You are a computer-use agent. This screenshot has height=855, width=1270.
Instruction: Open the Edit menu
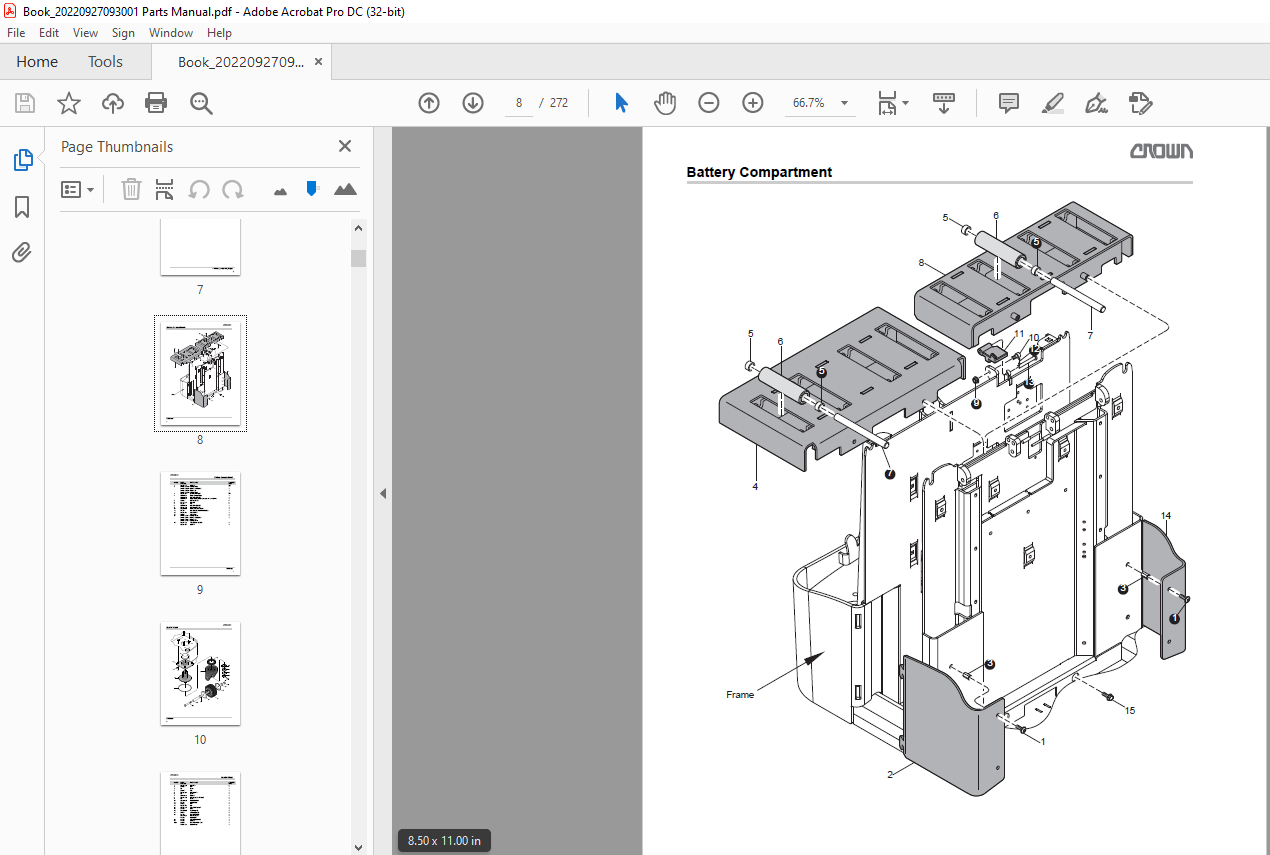coord(49,33)
